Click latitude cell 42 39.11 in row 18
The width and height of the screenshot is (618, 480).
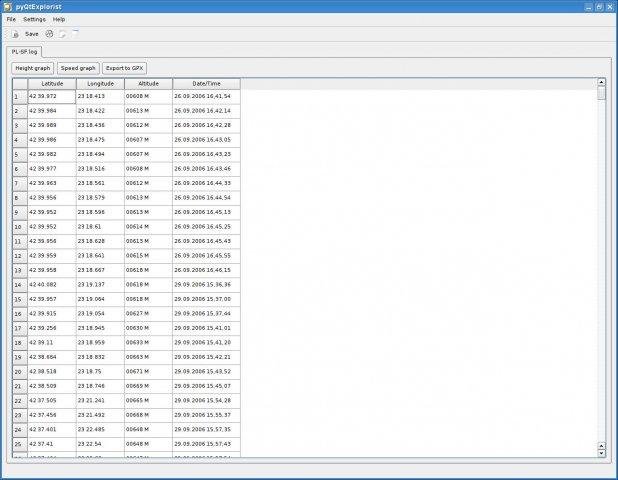(x=52, y=343)
